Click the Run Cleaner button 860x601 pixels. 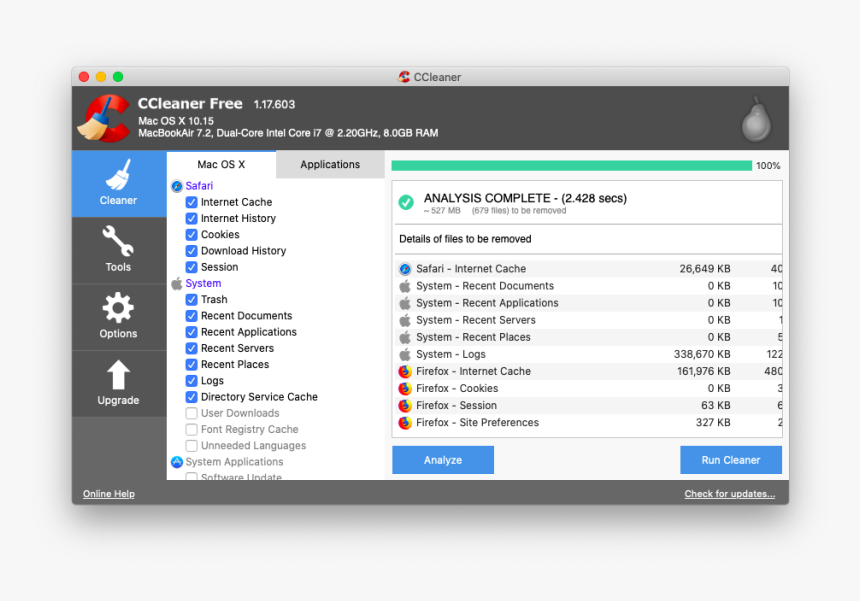point(731,460)
